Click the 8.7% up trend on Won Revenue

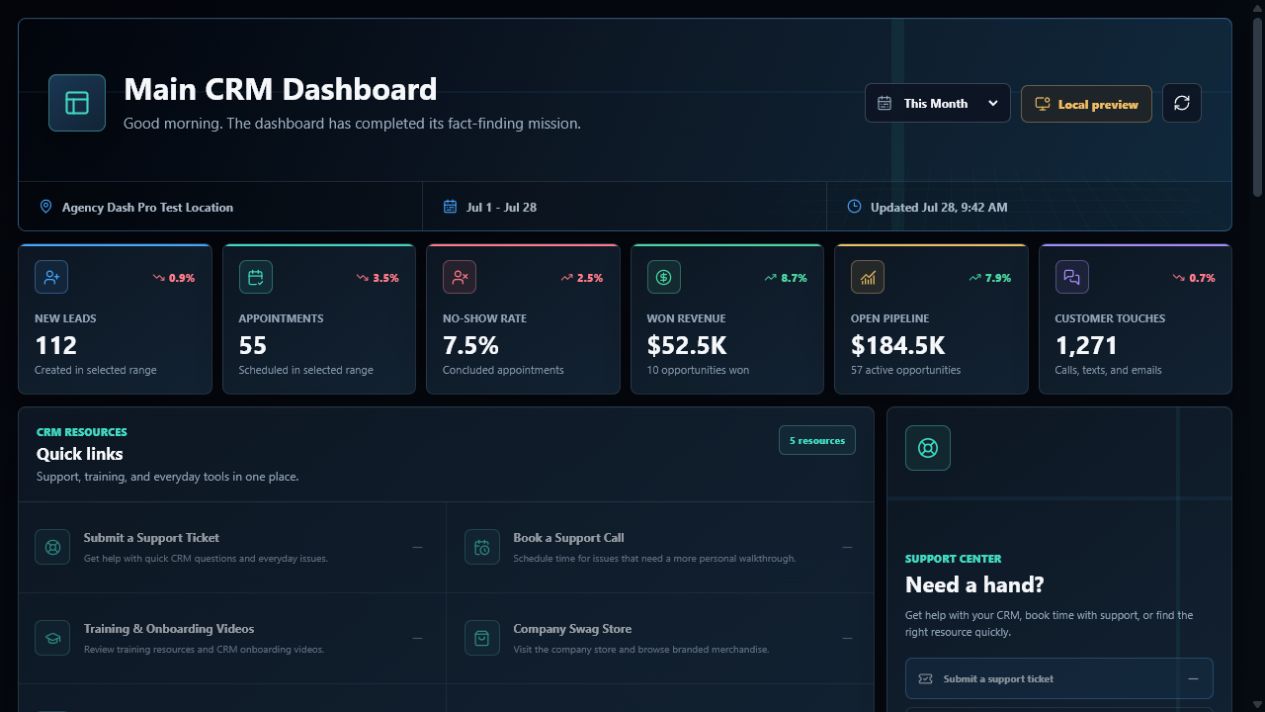coord(786,278)
